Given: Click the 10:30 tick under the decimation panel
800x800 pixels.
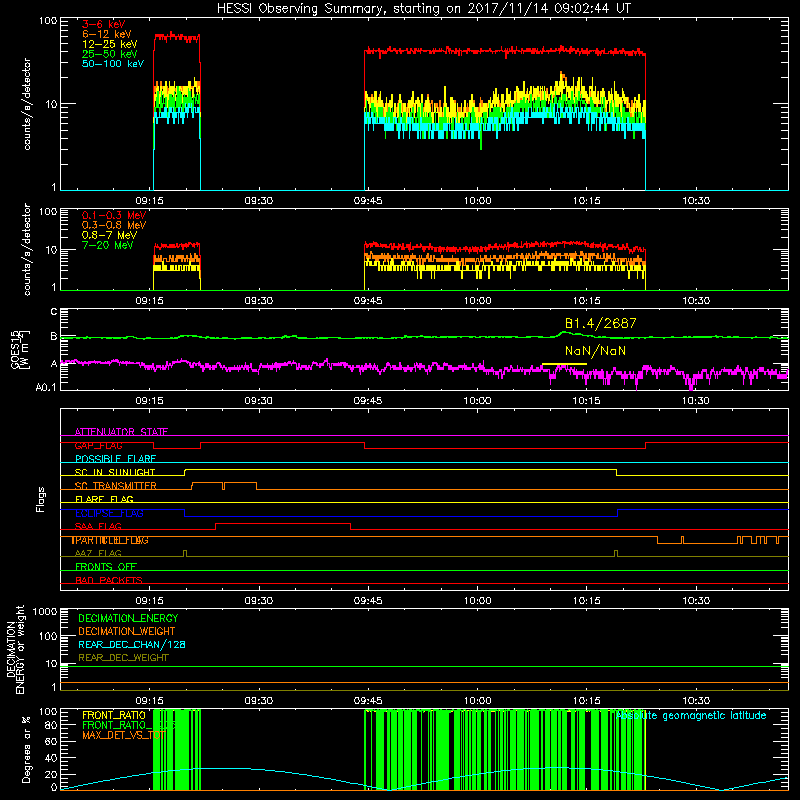Looking at the screenshot, I should coord(696,701).
